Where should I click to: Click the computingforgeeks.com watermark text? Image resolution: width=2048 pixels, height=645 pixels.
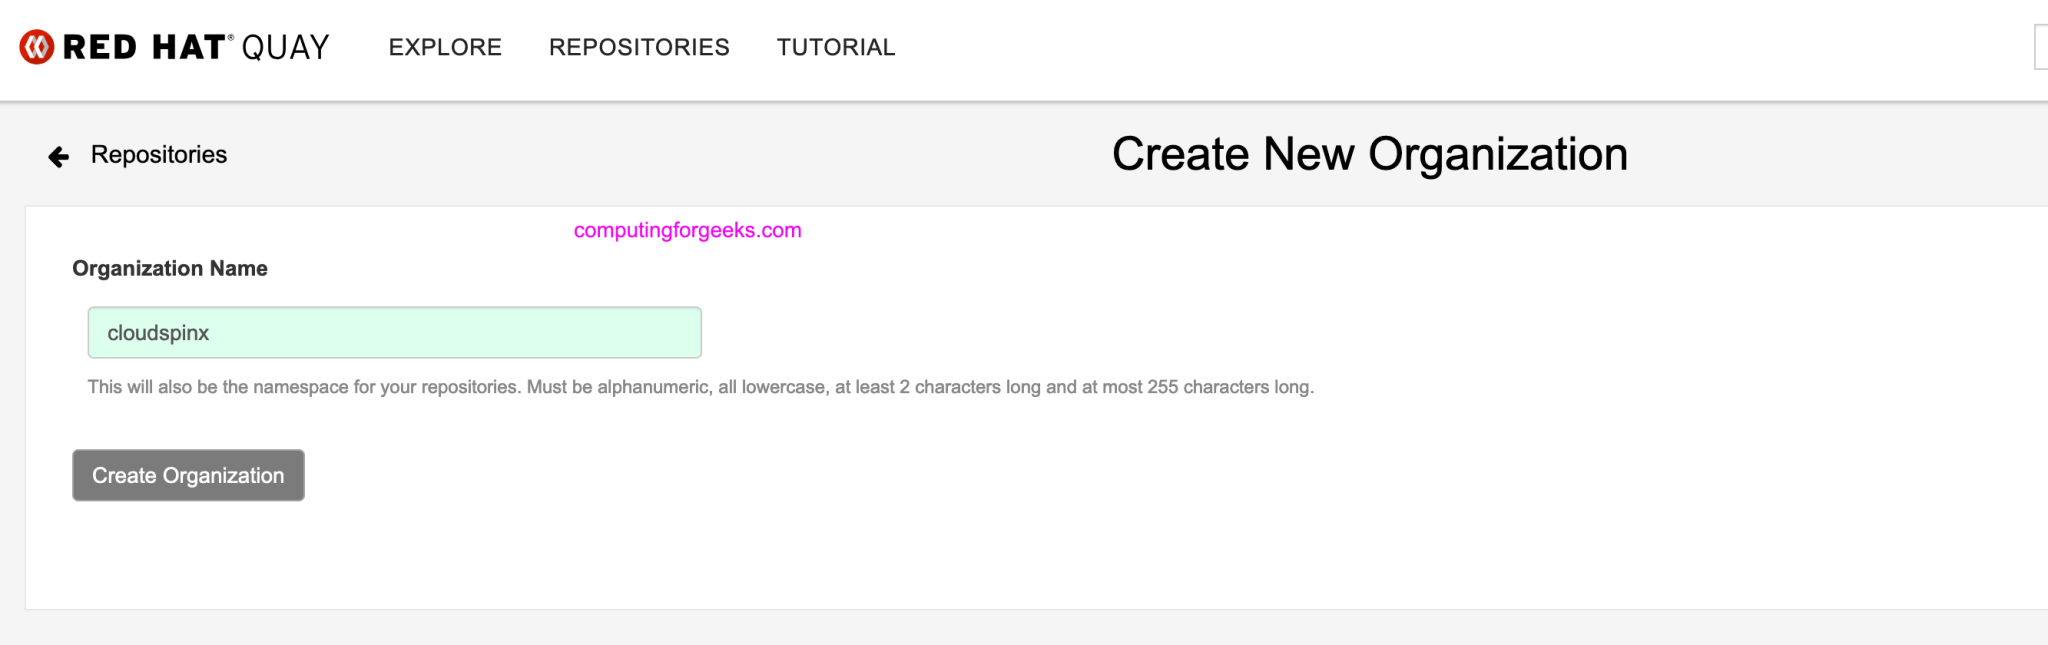[x=687, y=230]
